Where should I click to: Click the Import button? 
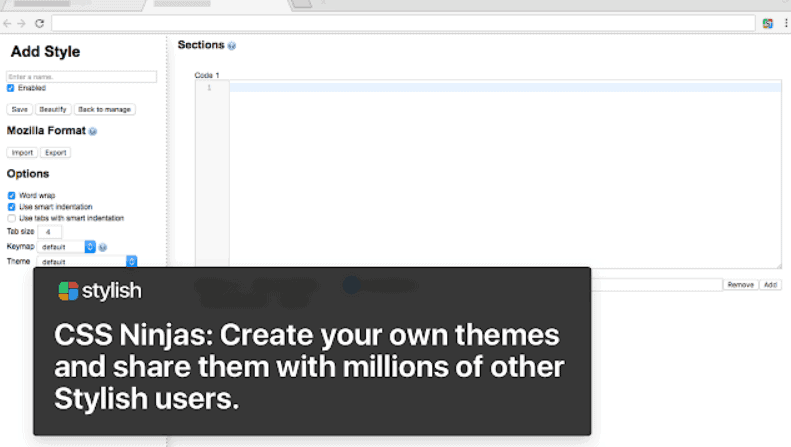[x=22, y=153]
